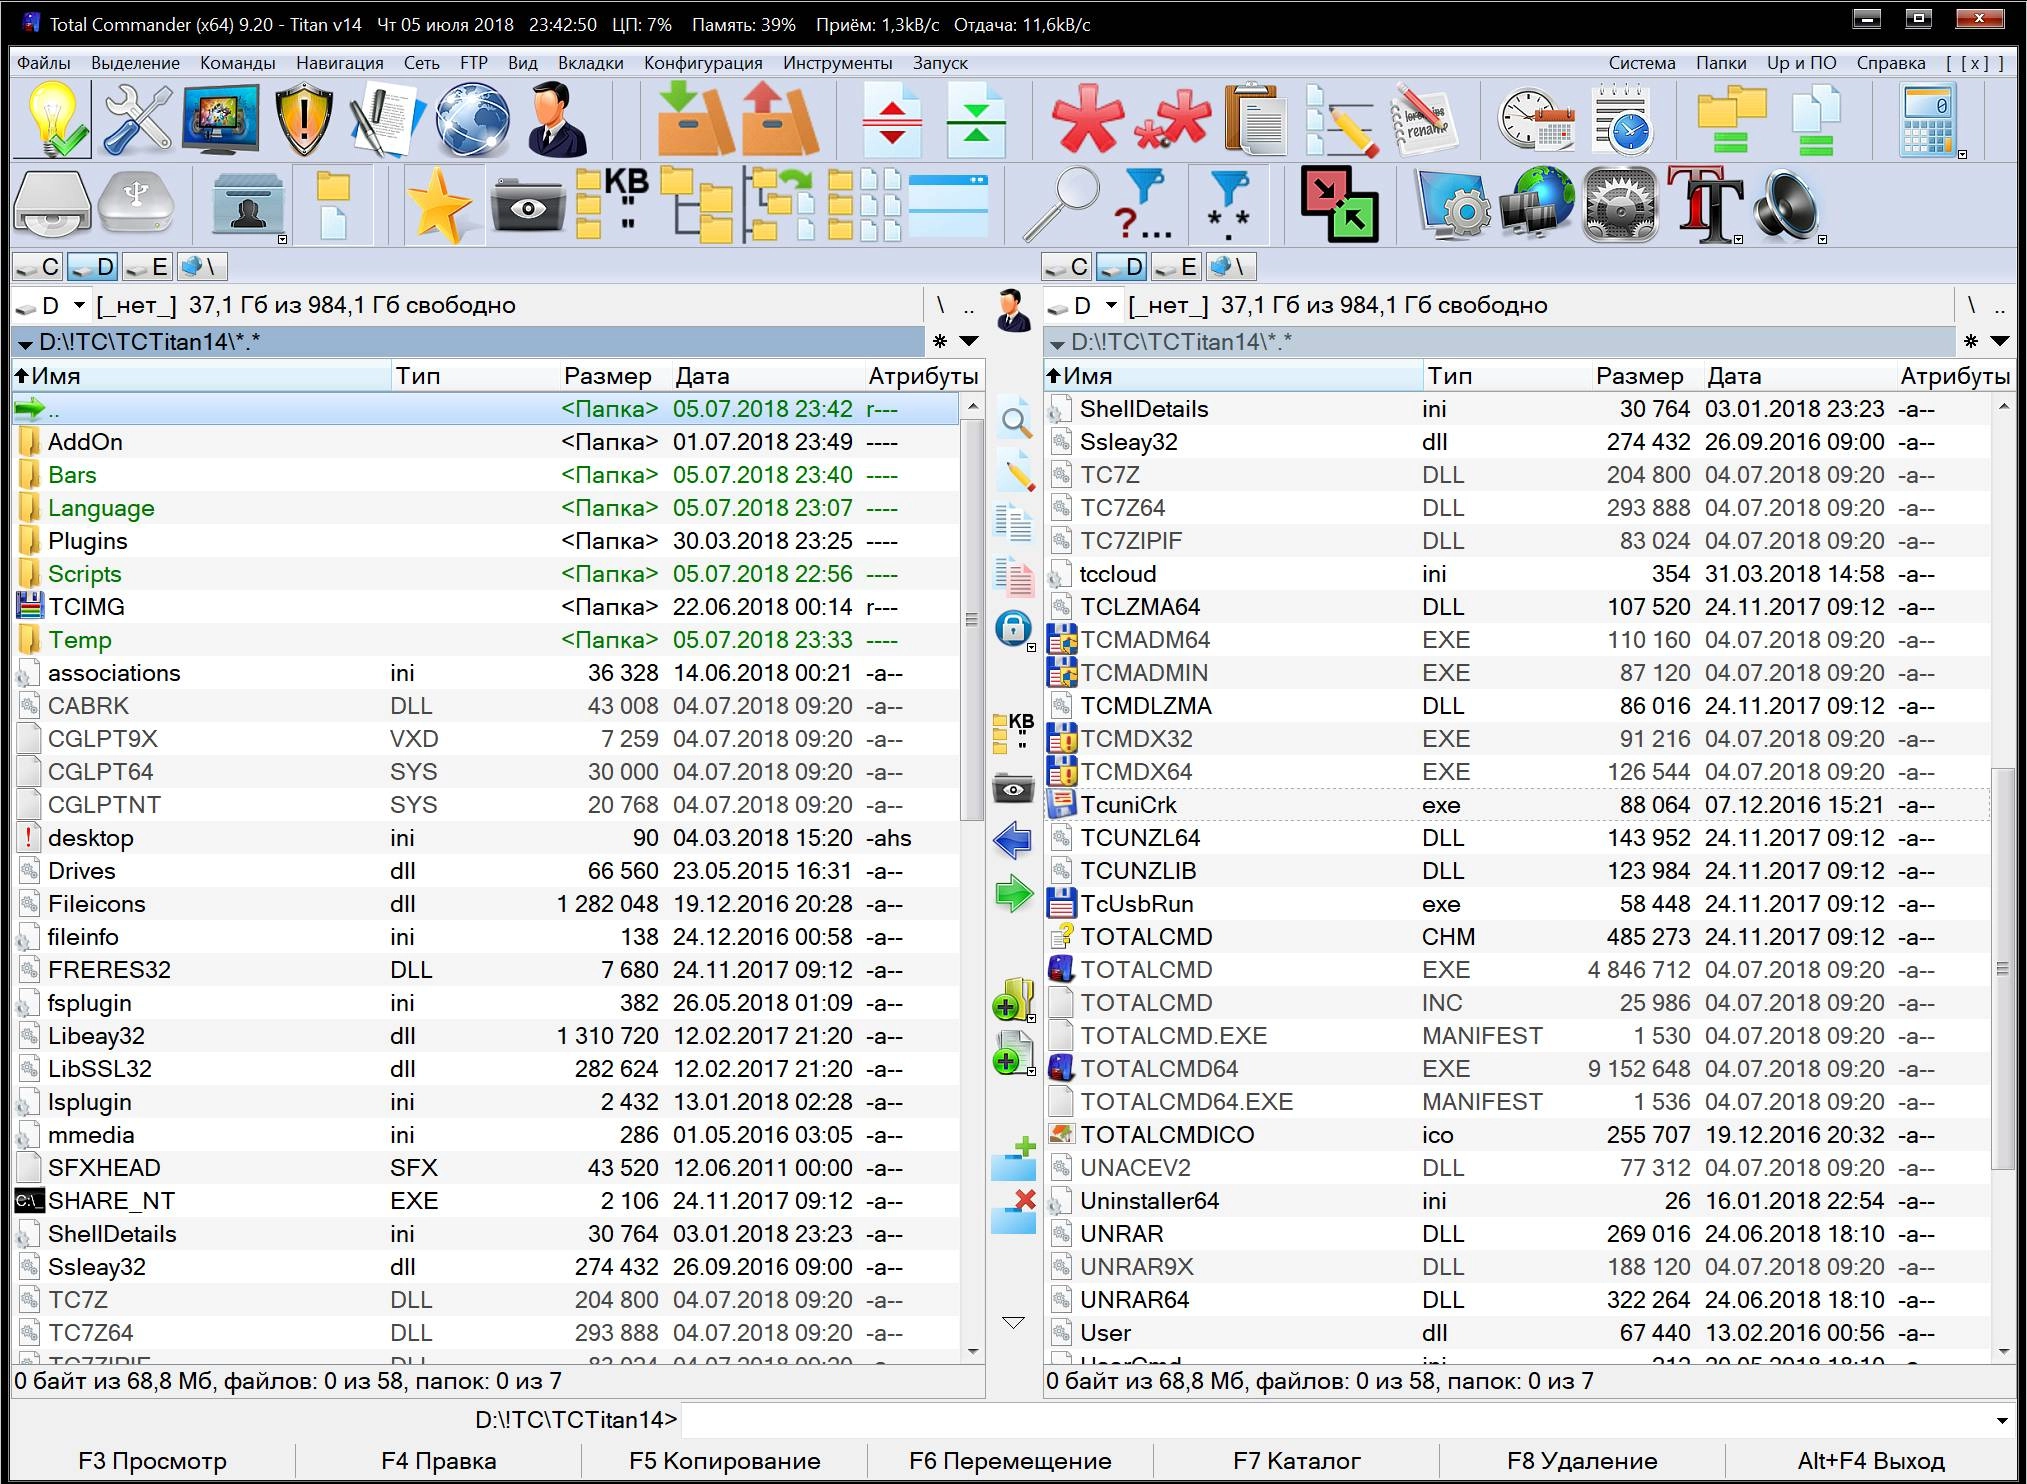Viewport: 2027px width, 1484px height.
Task: Sort left panel by Размер column
Action: click(x=606, y=376)
